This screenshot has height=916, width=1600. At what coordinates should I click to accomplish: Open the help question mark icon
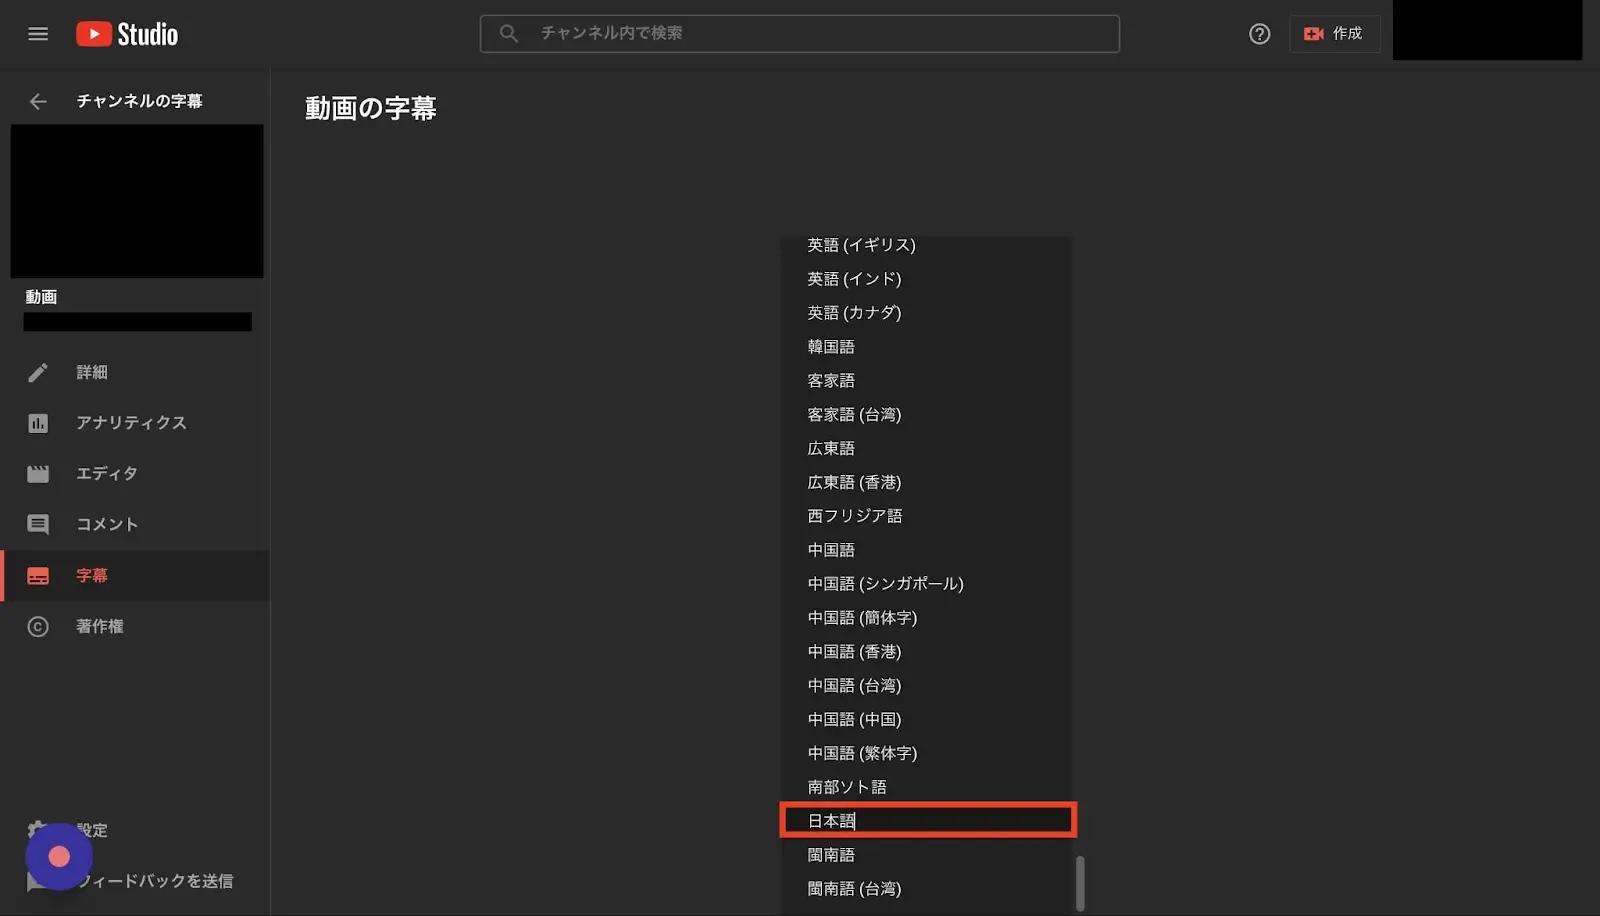[x=1259, y=34]
